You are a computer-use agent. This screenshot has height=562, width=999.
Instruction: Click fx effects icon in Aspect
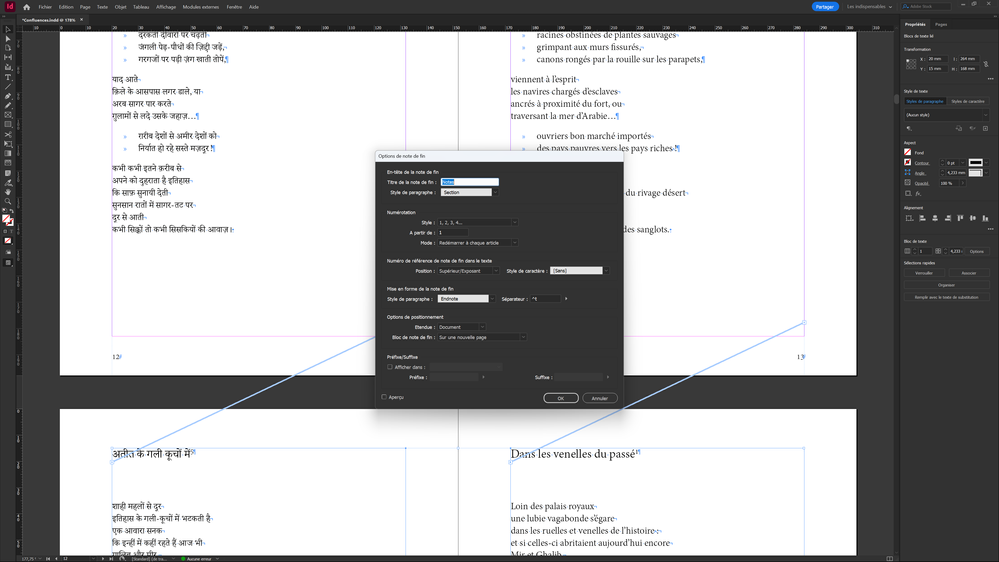[918, 194]
